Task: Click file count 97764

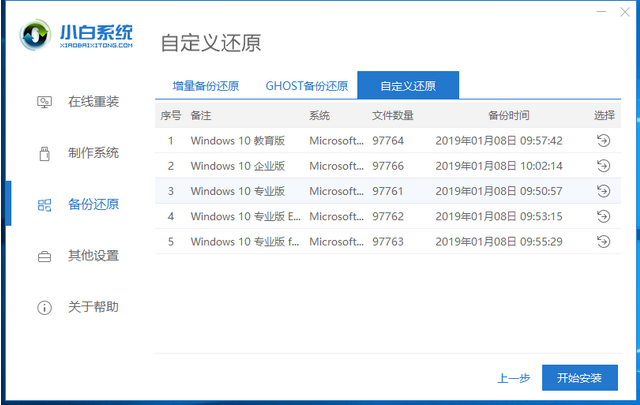Action: 388,141
